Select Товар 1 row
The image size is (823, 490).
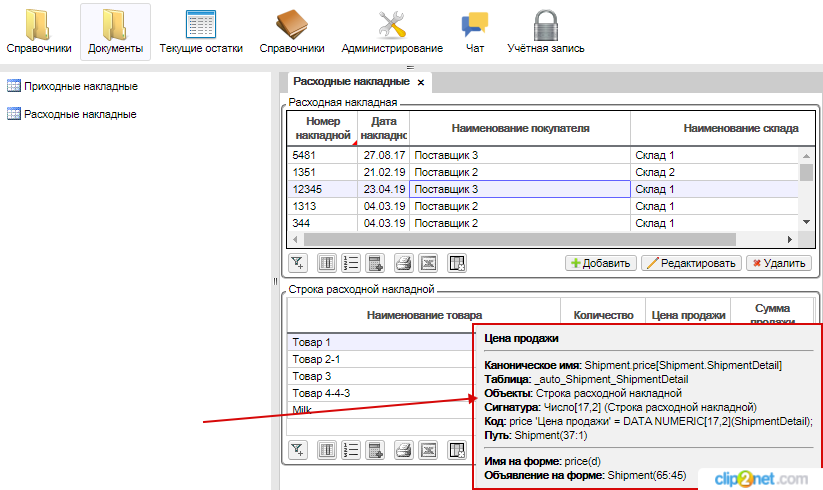[381, 342]
